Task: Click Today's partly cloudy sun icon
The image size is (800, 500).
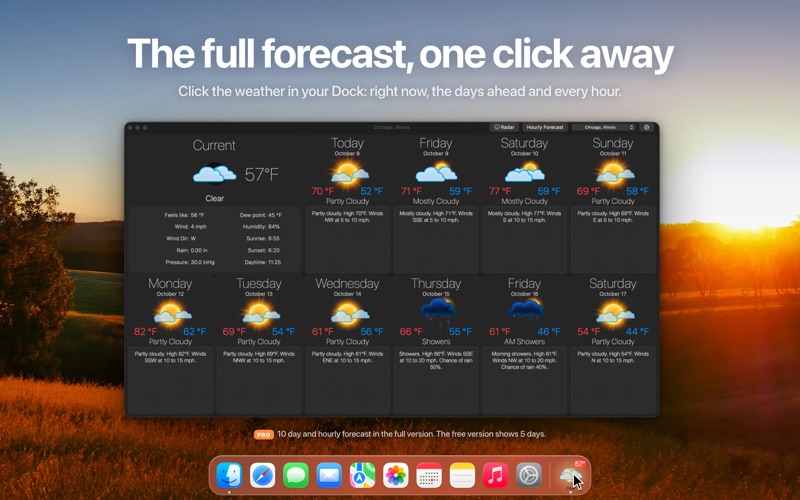Action: click(x=348, y=173)
